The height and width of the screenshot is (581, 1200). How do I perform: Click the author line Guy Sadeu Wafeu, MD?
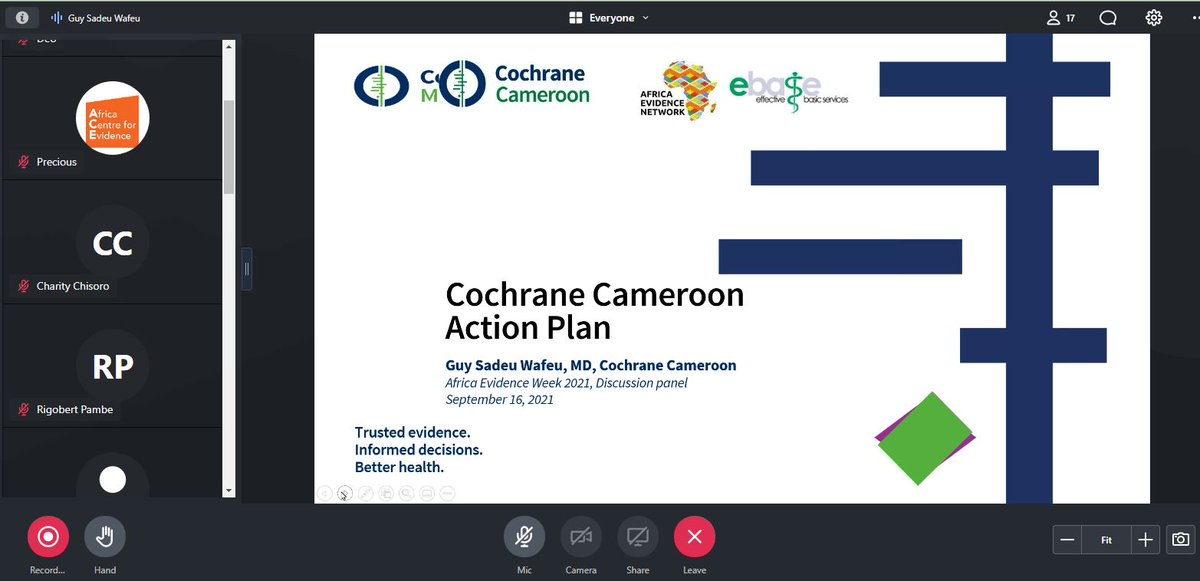click(591, 365)
